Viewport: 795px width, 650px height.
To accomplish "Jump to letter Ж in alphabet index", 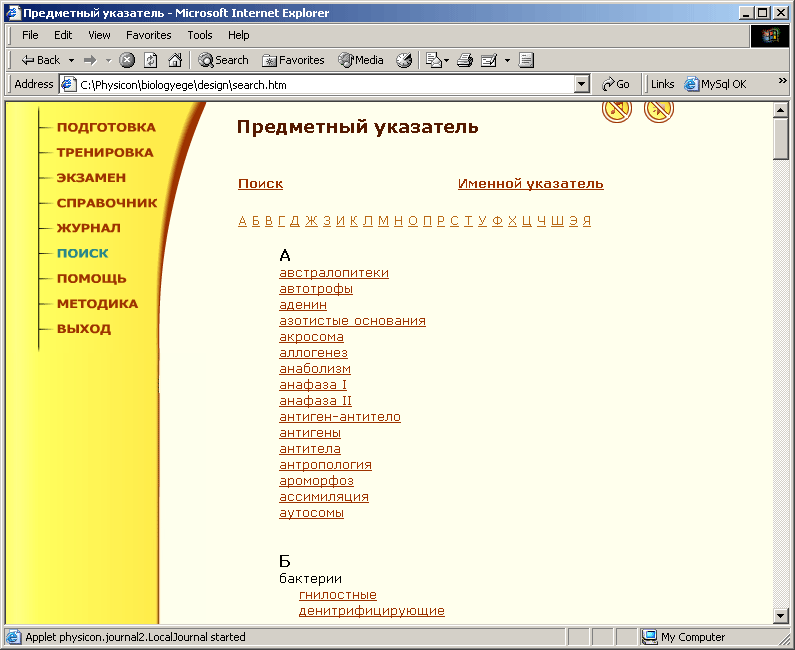I will point(311,221).
